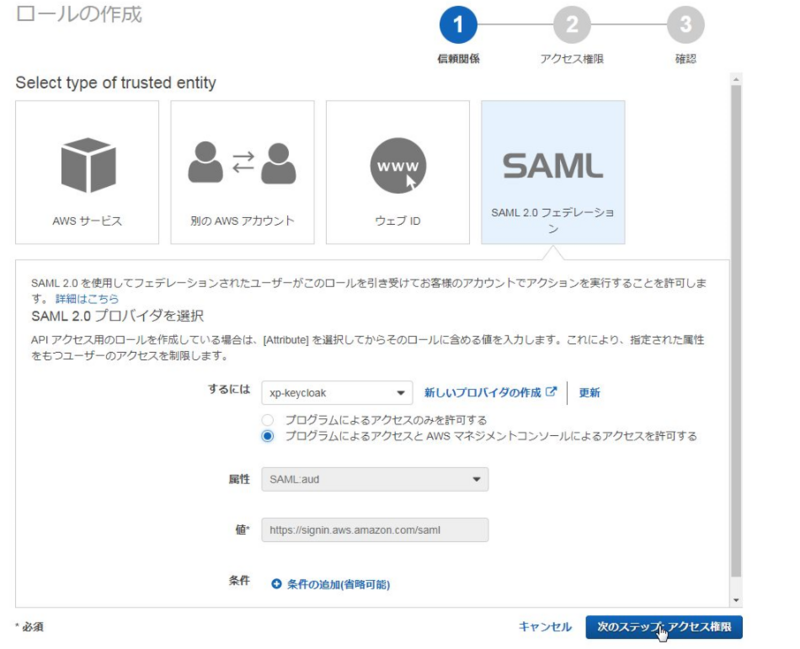Click the plus icon for 条件の追加
Screen dimensions: 800x649
coord(276,584)
